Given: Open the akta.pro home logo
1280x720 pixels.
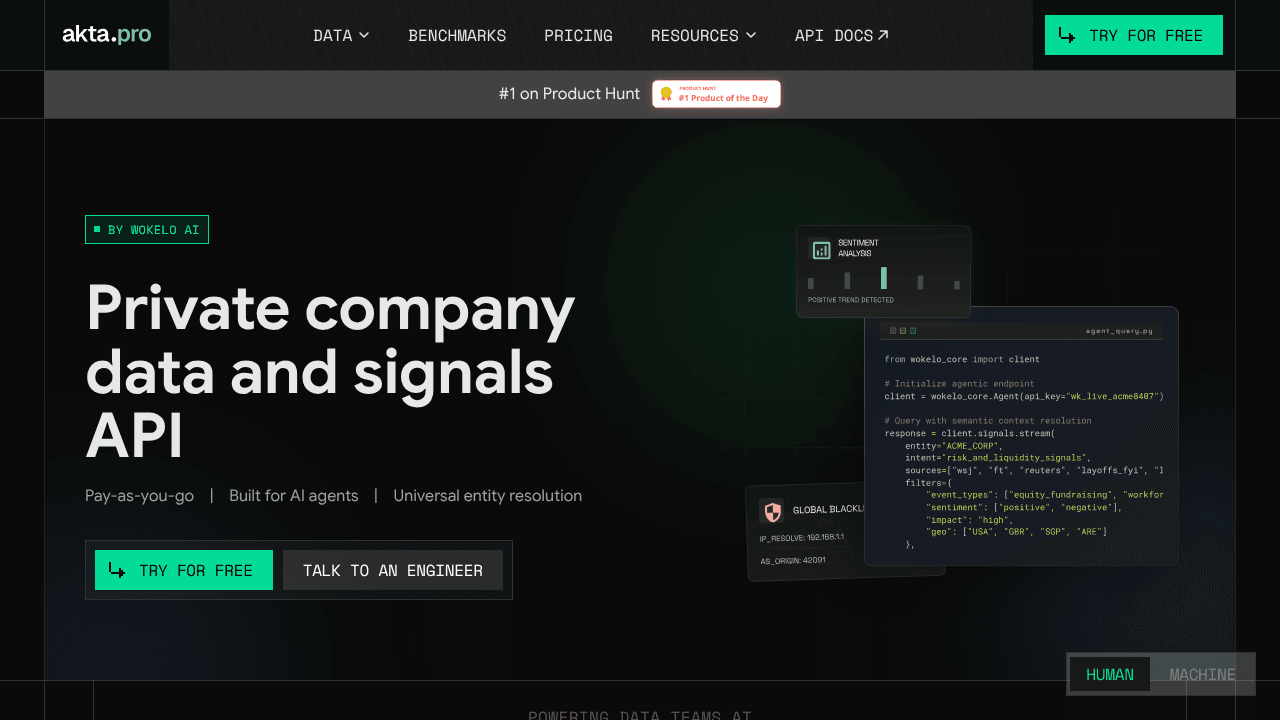Looking at the screenshot, I should point(106,35).
